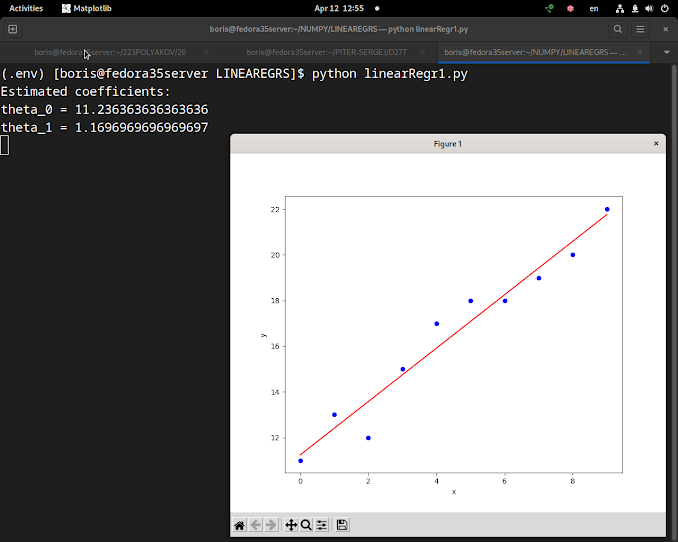Close the NUMPY/LINEAREGRS tab
Image resolution: width=678 pixels, height=542 pixels.
pyautogui.click(x=640, y=52)
